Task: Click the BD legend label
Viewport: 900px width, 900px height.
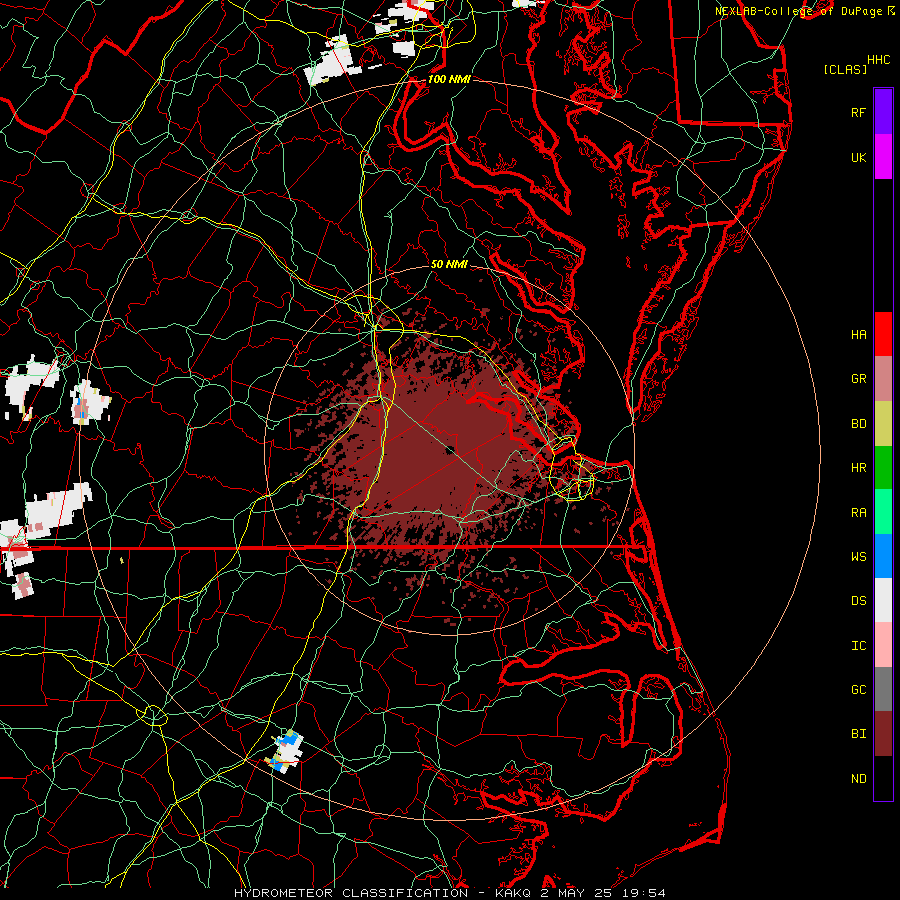Action: click(x=859, y=424)
